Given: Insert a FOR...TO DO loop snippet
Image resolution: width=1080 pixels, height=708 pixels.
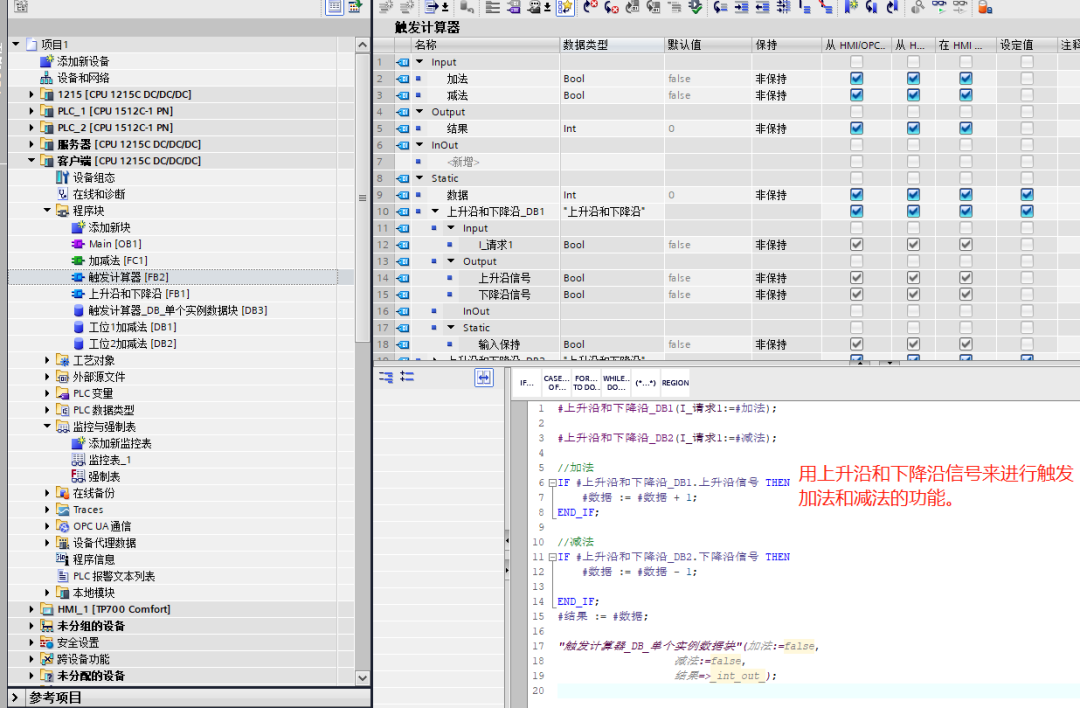Looking at the screenshot, I should (x=588, y=382).
